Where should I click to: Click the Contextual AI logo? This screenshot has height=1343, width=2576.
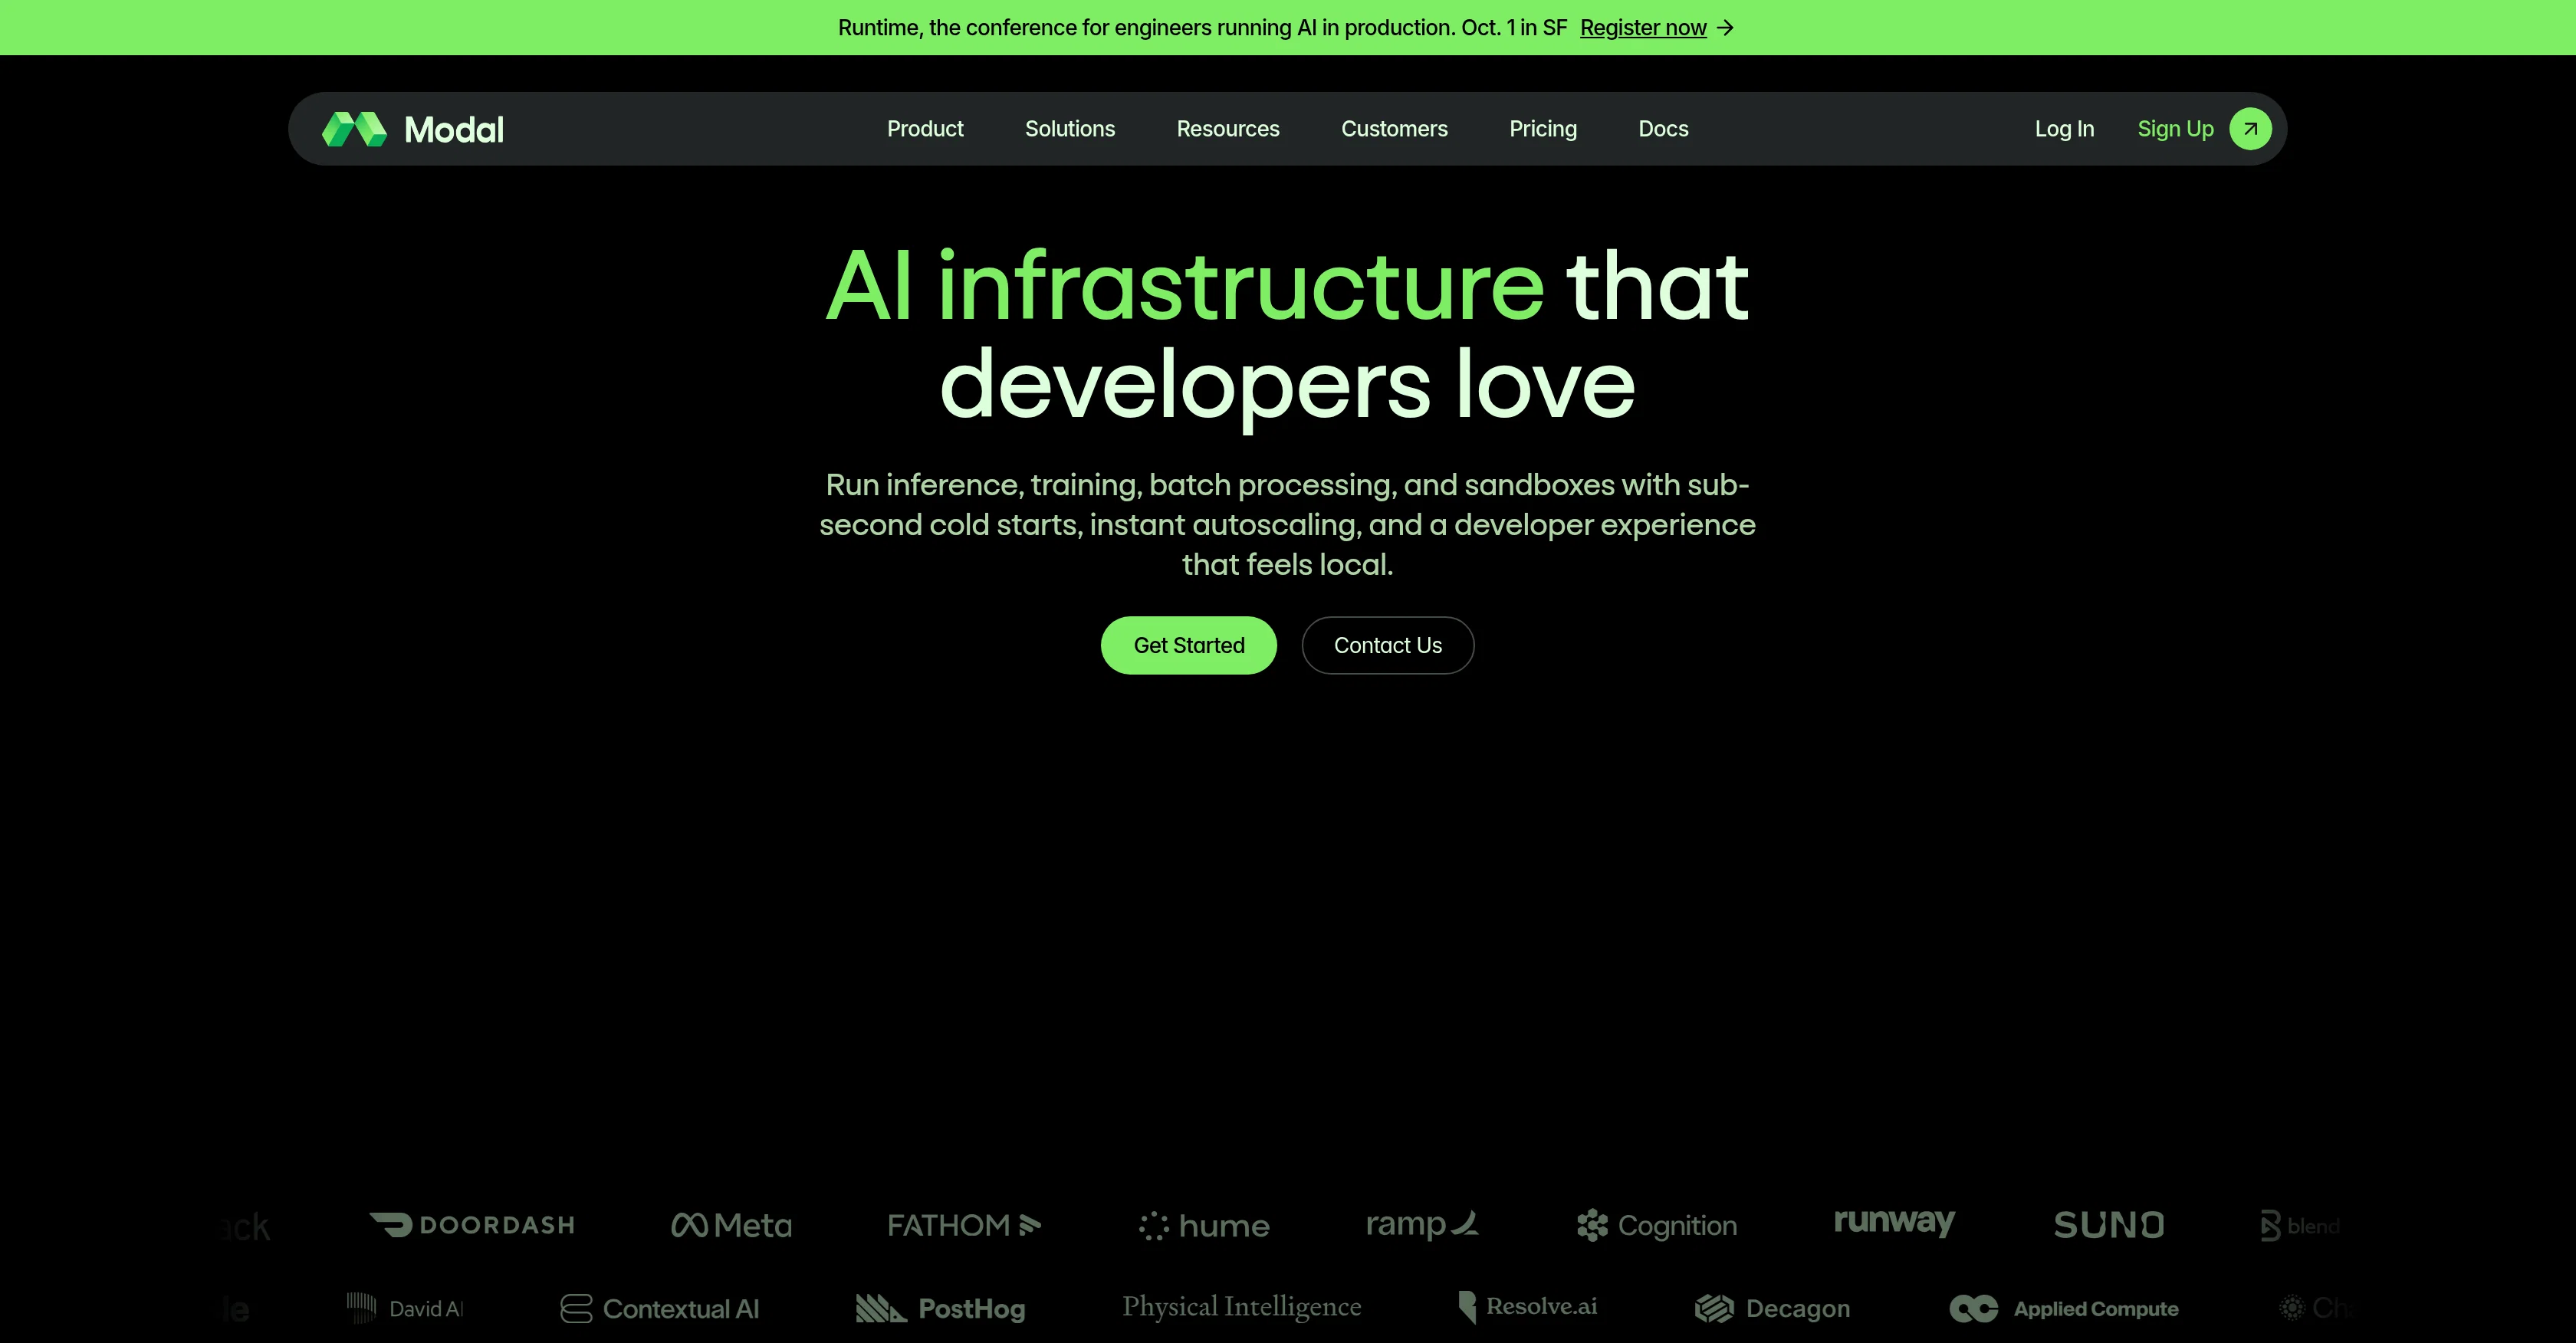660,1309
